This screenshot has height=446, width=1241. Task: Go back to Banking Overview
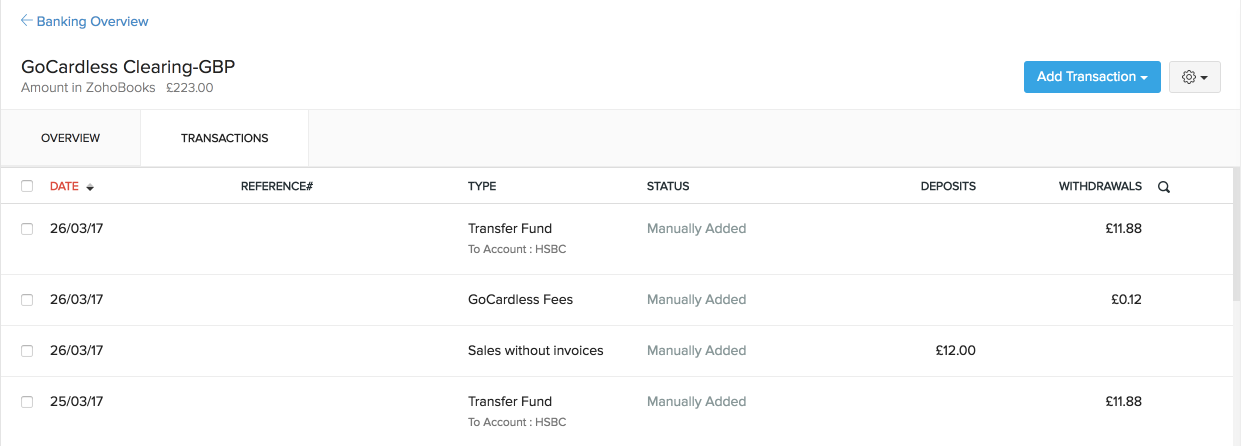92,21
